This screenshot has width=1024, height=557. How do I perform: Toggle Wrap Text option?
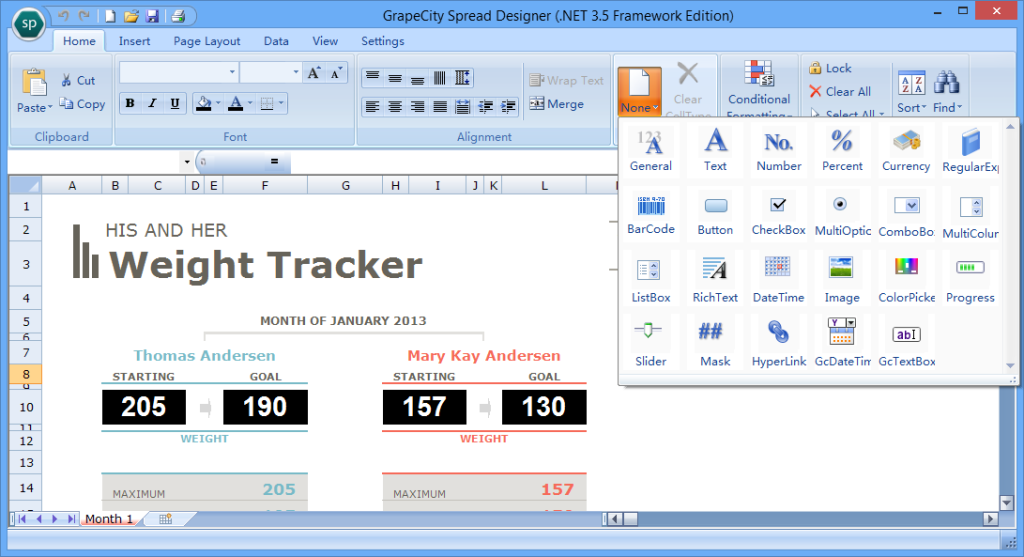coord(567,80)
